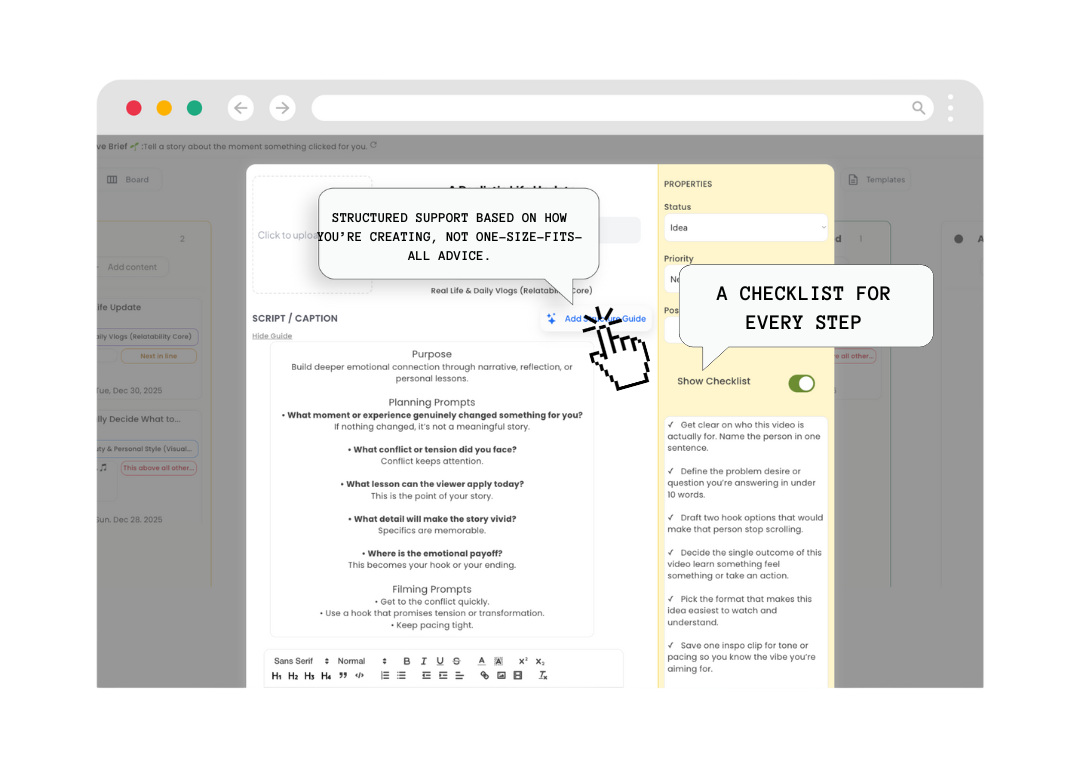This screenshot has height=767, width=1080.
Task: Click the browser forward arrow
Action: [x=282, y=108]
